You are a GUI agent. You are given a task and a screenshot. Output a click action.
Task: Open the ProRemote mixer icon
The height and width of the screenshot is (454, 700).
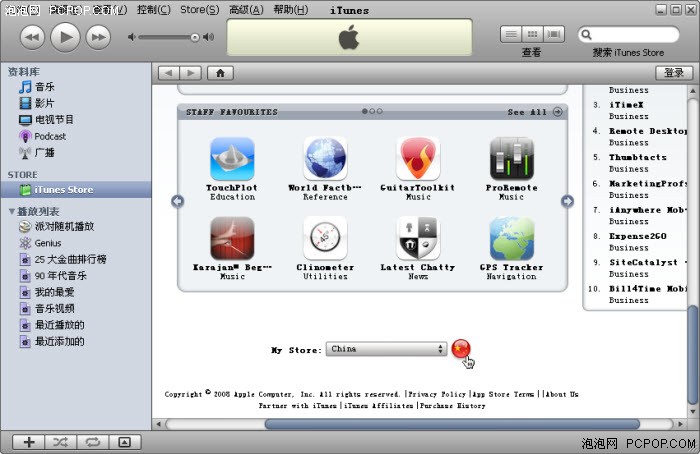[512, 159]
